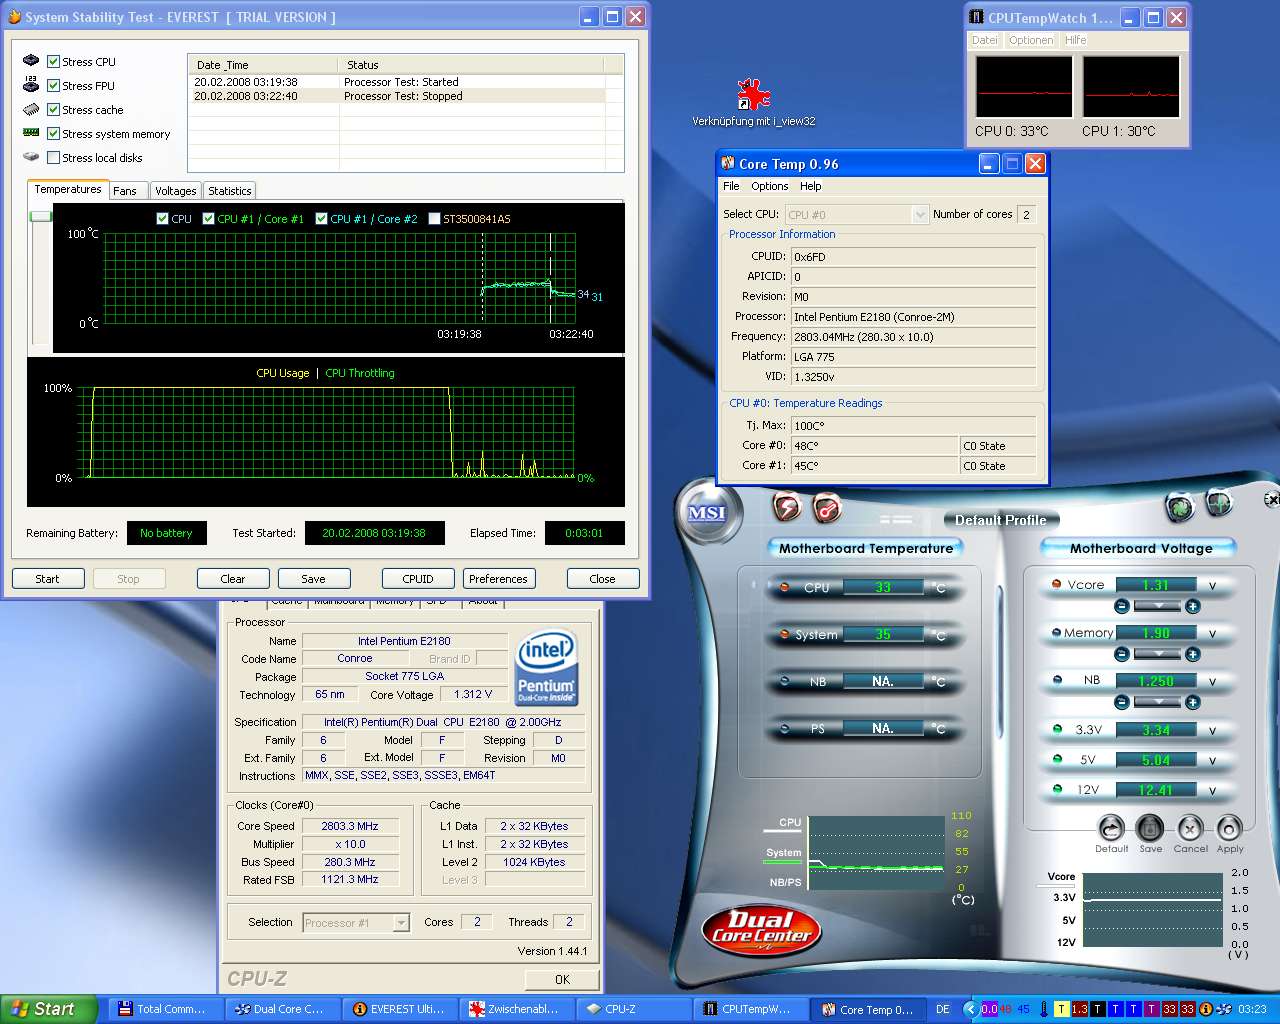Image resolution: width=1280 pixels, height=1024 pixels.
Task: Click the DE language indicator in the taskbar
Action: (x=943, y=1009)
